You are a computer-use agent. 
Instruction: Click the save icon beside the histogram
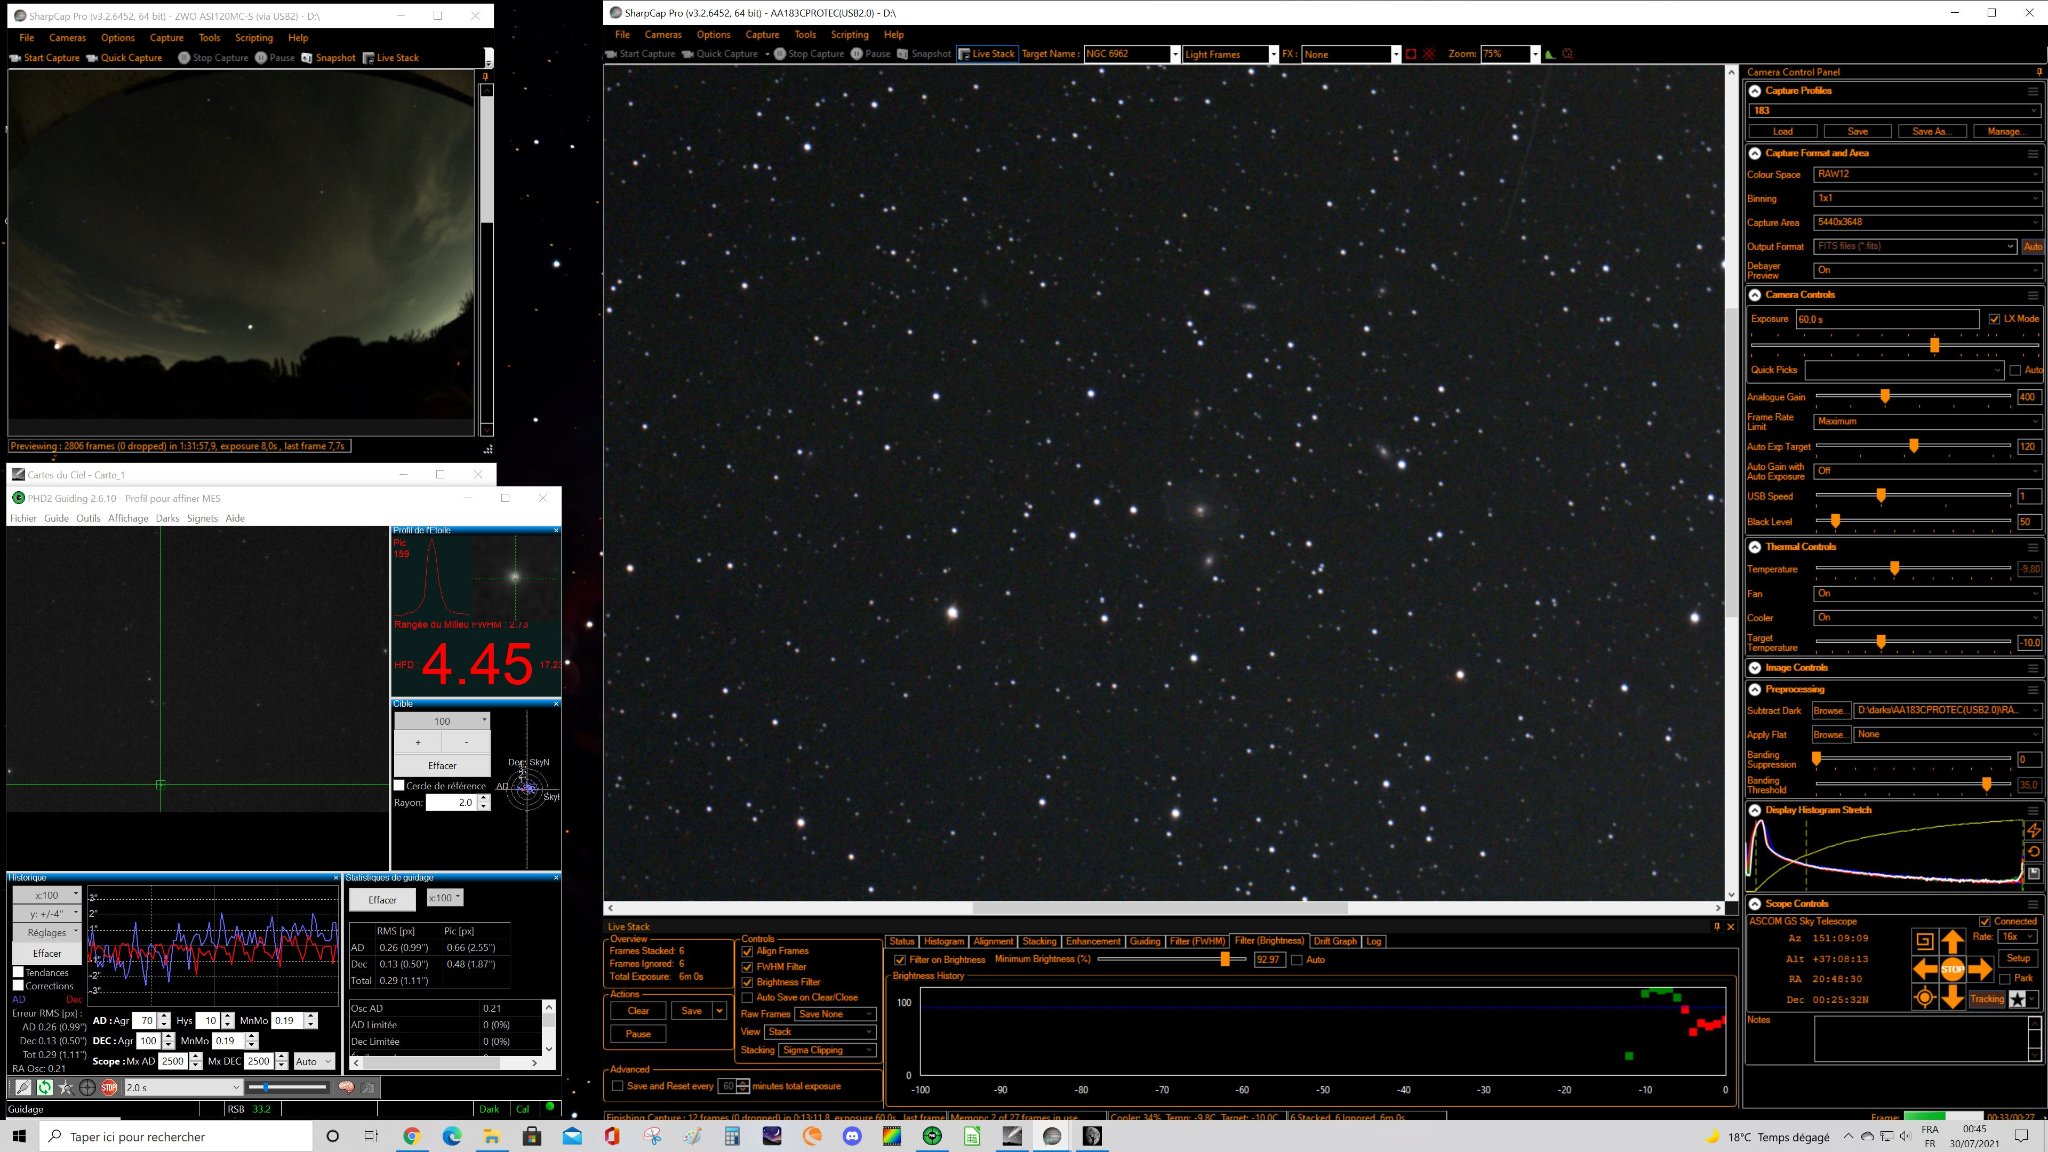point(2034,874)
